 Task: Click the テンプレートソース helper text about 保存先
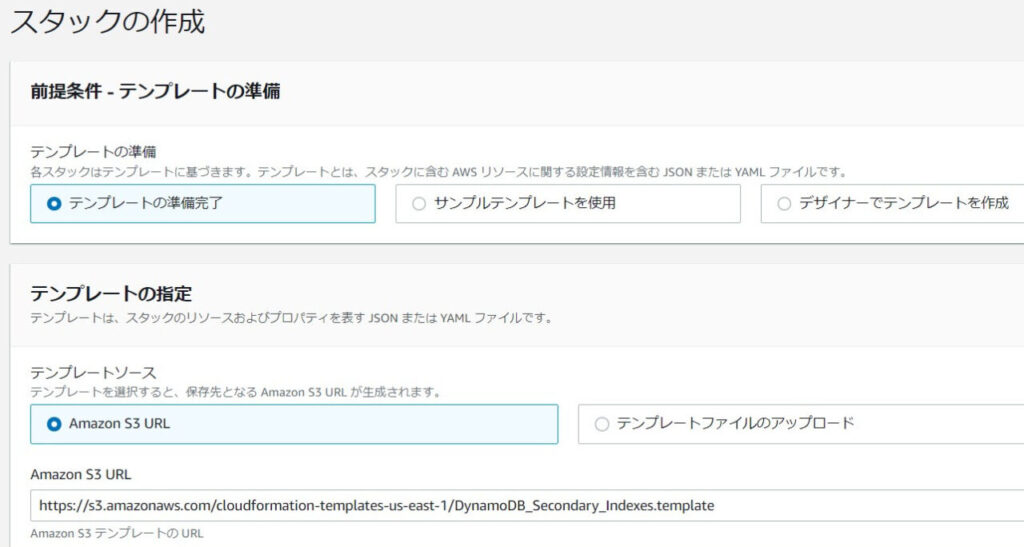click(236, 392)
